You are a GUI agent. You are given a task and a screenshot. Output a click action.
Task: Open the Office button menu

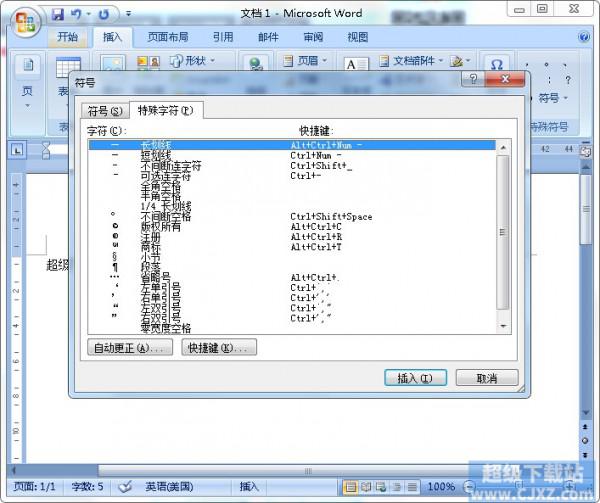[x=25, y=22]
